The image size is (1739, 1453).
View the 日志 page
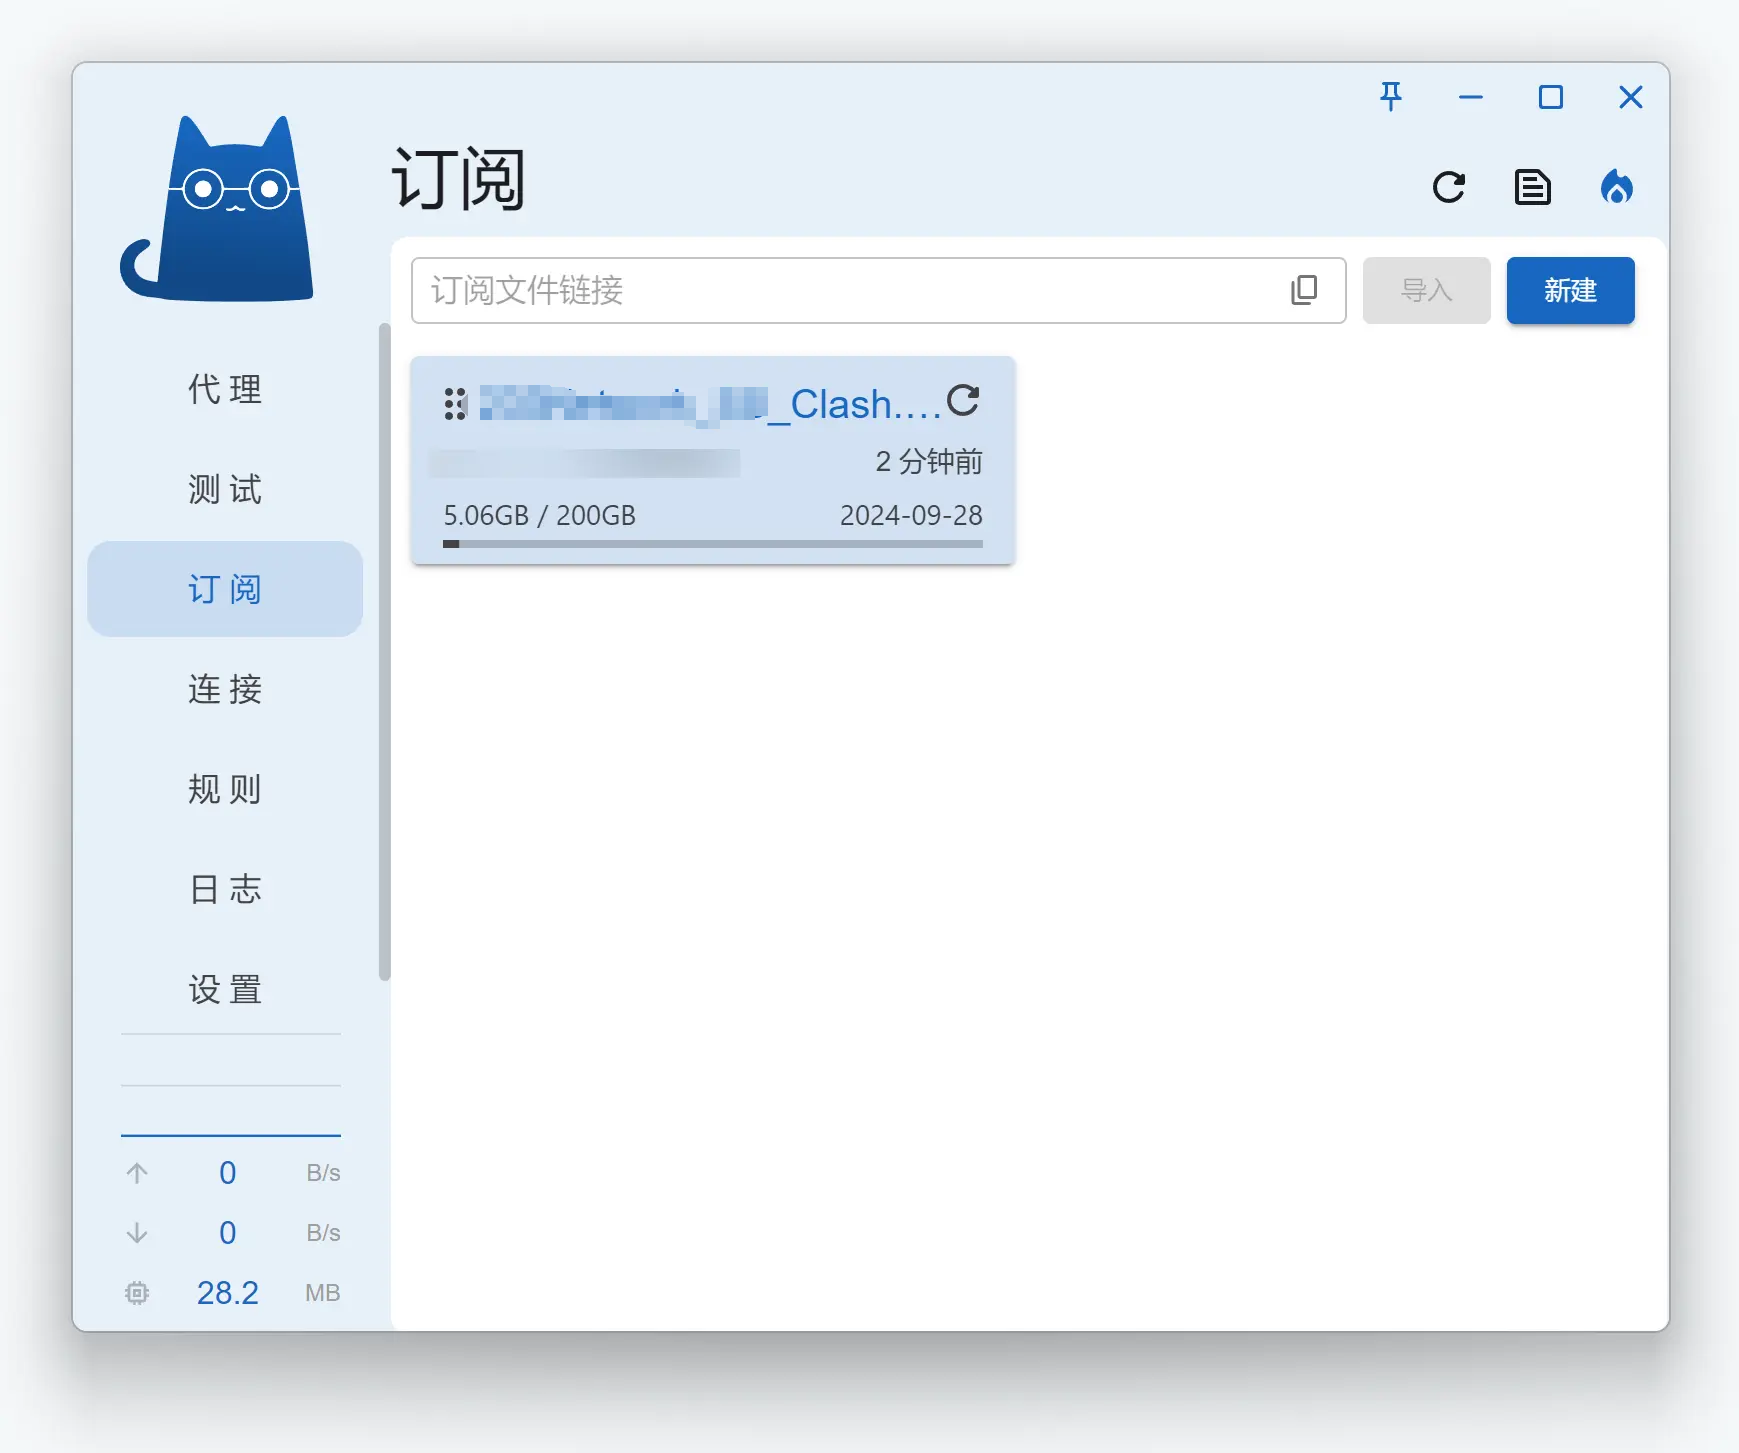pos(225,889)
